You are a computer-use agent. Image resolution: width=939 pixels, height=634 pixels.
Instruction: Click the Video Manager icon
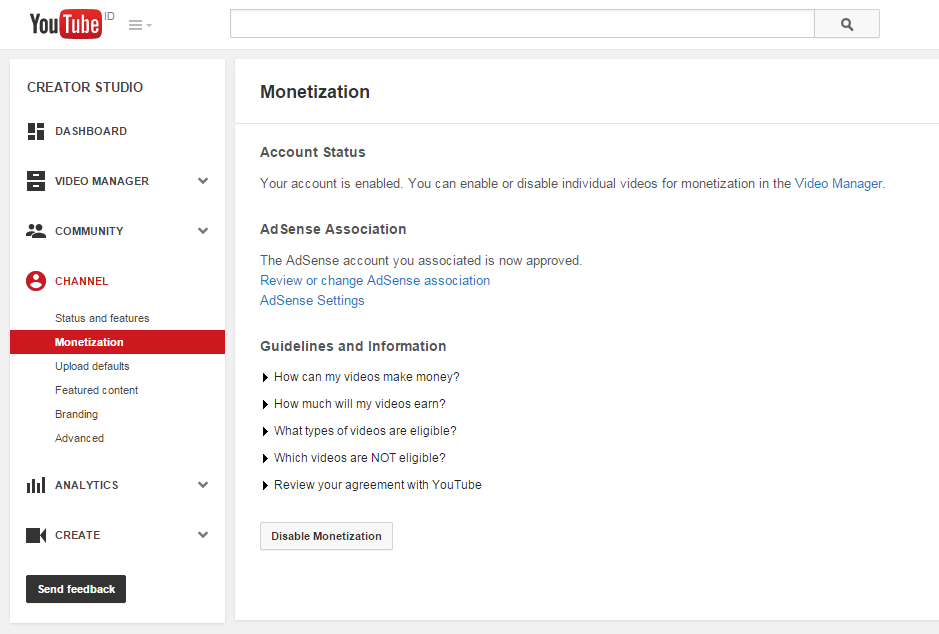[36, 181]
